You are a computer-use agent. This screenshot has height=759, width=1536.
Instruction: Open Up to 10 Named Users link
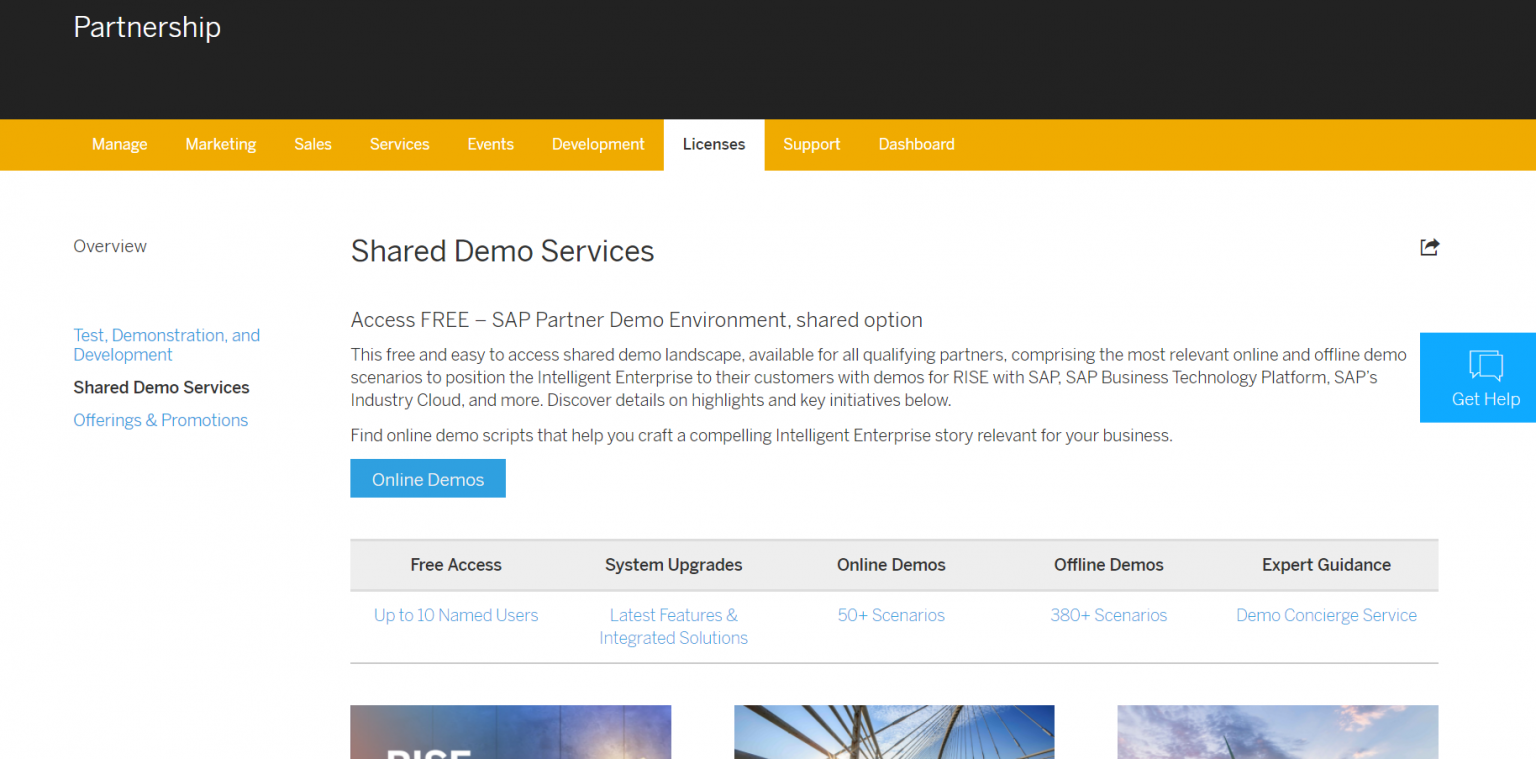(x=456, y=615)
